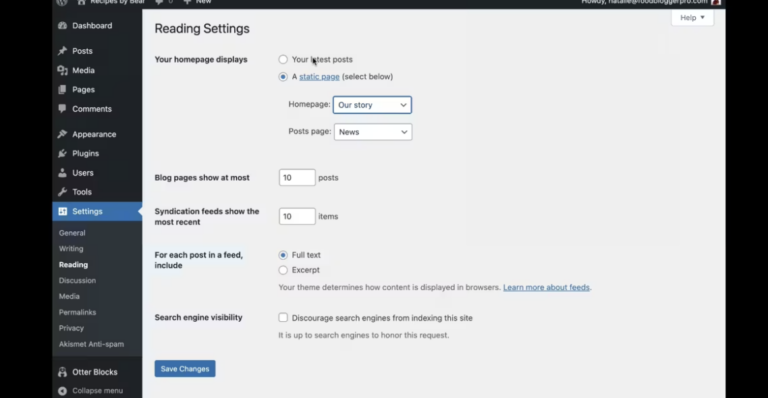The image size is (768, 398).
Task: Click the Posts pushpin icon
Action: (62, 51)
